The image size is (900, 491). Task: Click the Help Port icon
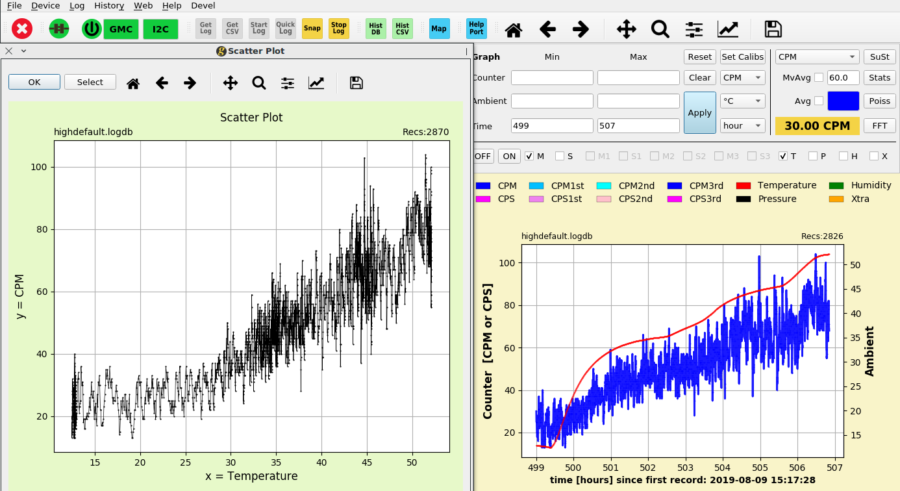click(x=476, y=28)
